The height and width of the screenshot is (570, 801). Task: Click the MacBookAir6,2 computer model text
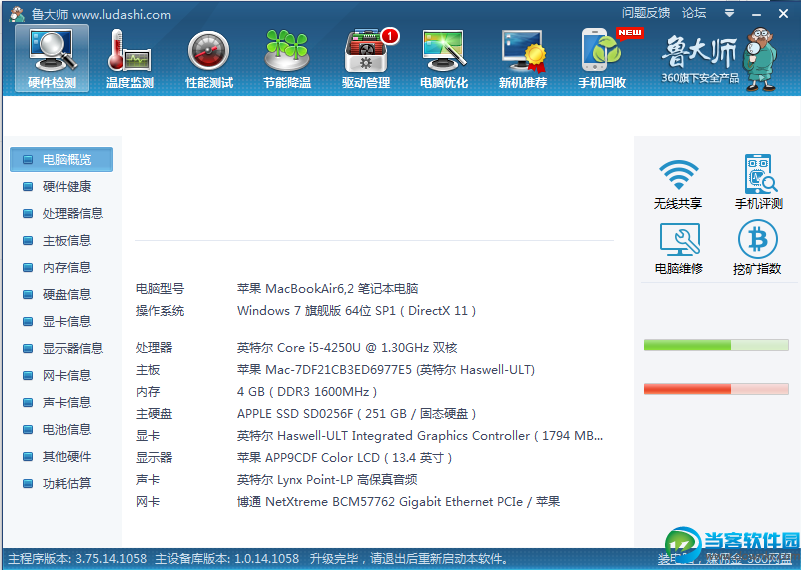pos(327,289)
